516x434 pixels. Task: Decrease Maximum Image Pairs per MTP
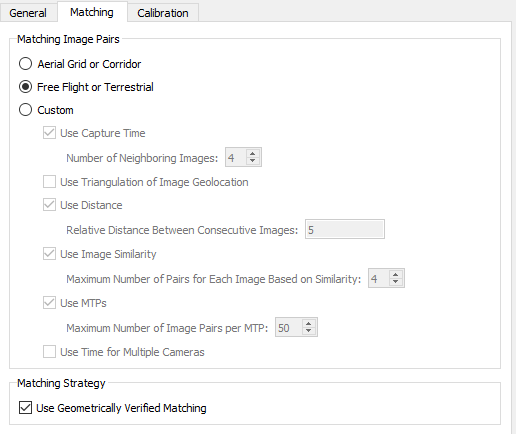pos(309,331)
